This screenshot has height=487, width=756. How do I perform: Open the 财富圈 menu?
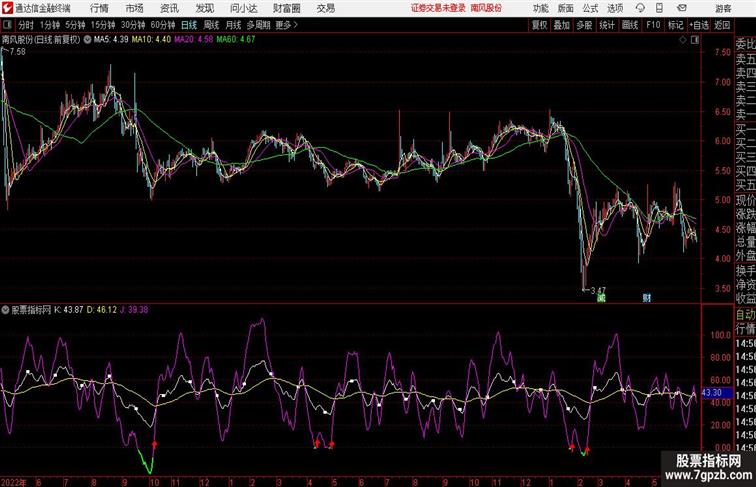point(286,8)
